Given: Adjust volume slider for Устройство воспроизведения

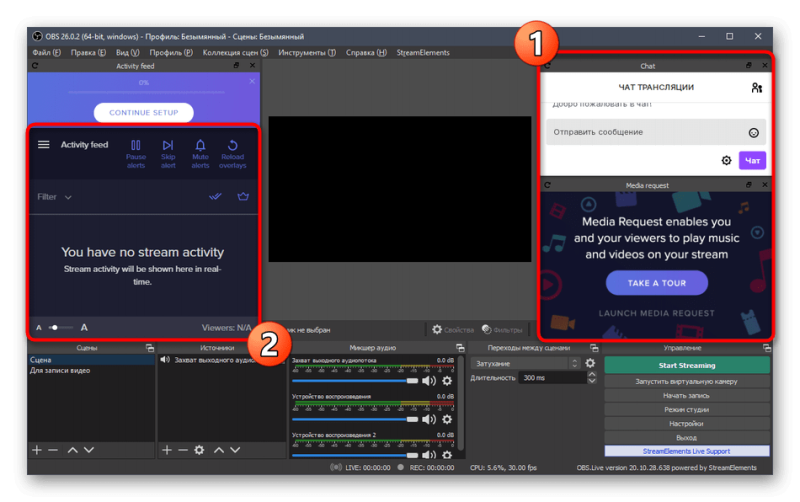Looking at the screenshot, I should pyautogui.click(x=355, y=419).
